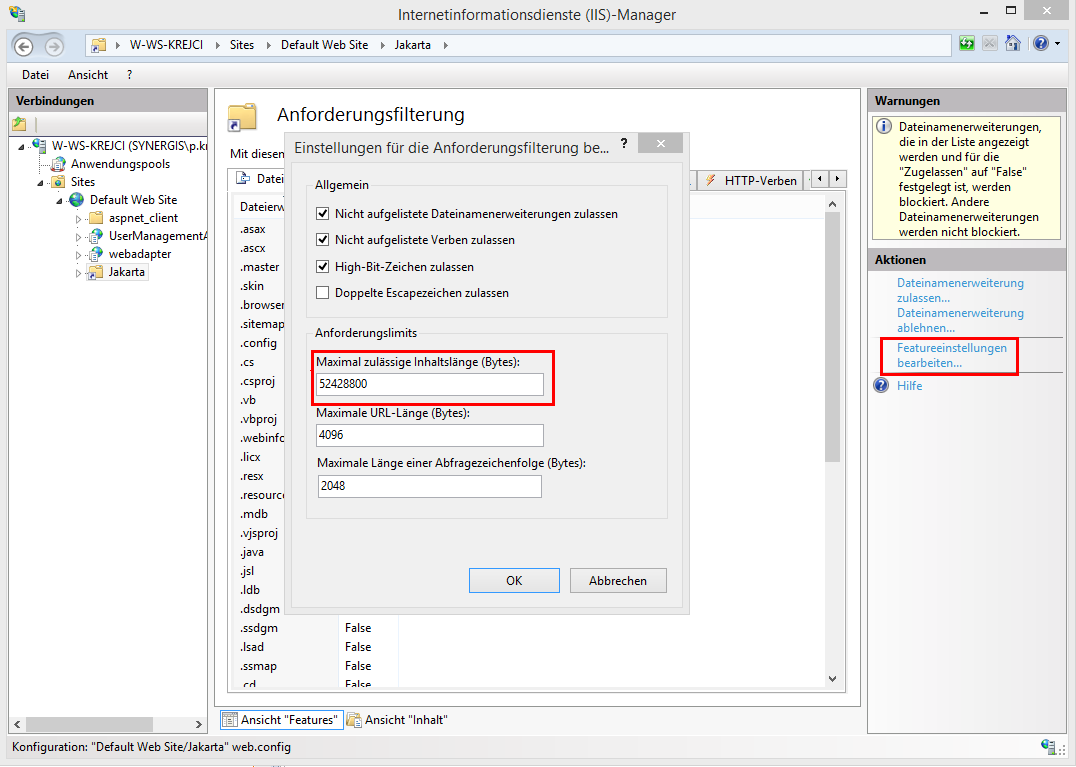The width and height of the screenshot is (1076, 767).
Task: Click the Abfragezeichenfolge length field
Action: [x=430, y=486]
